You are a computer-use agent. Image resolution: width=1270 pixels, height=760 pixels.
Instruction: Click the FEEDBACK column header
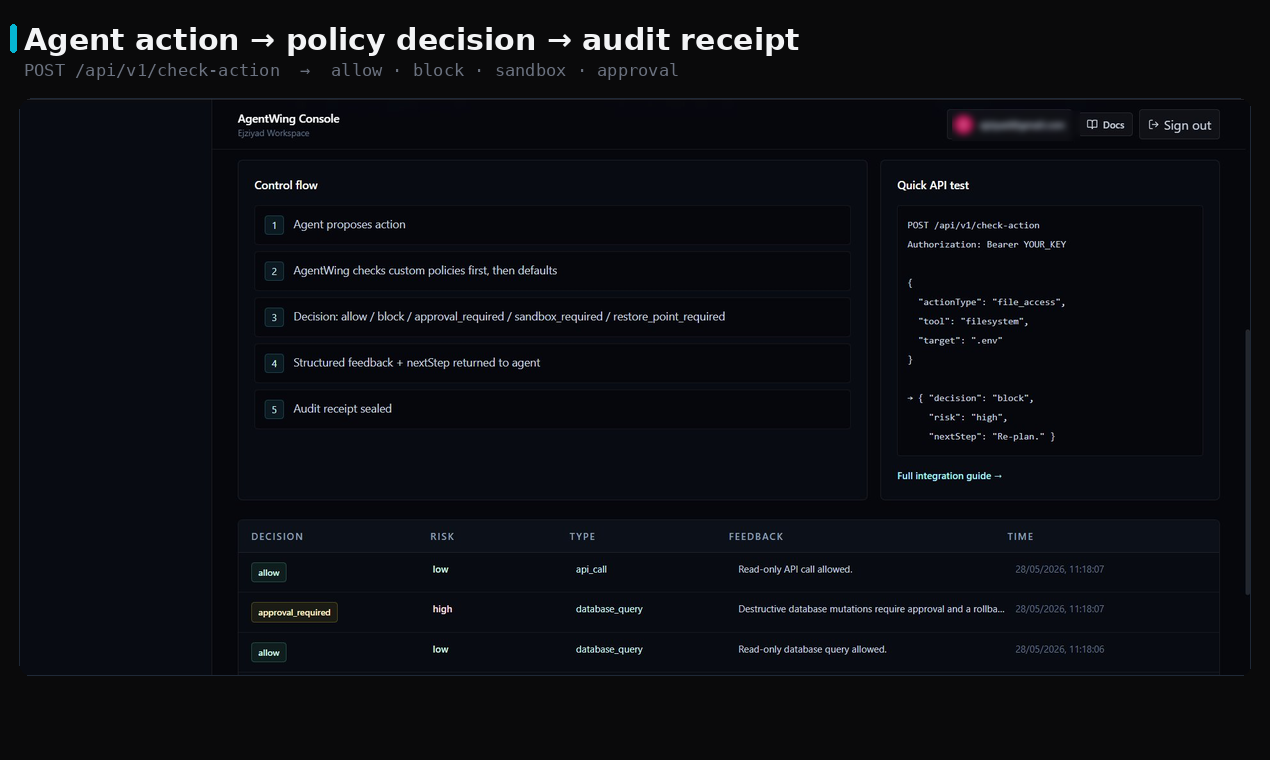(x=756, y=537)
